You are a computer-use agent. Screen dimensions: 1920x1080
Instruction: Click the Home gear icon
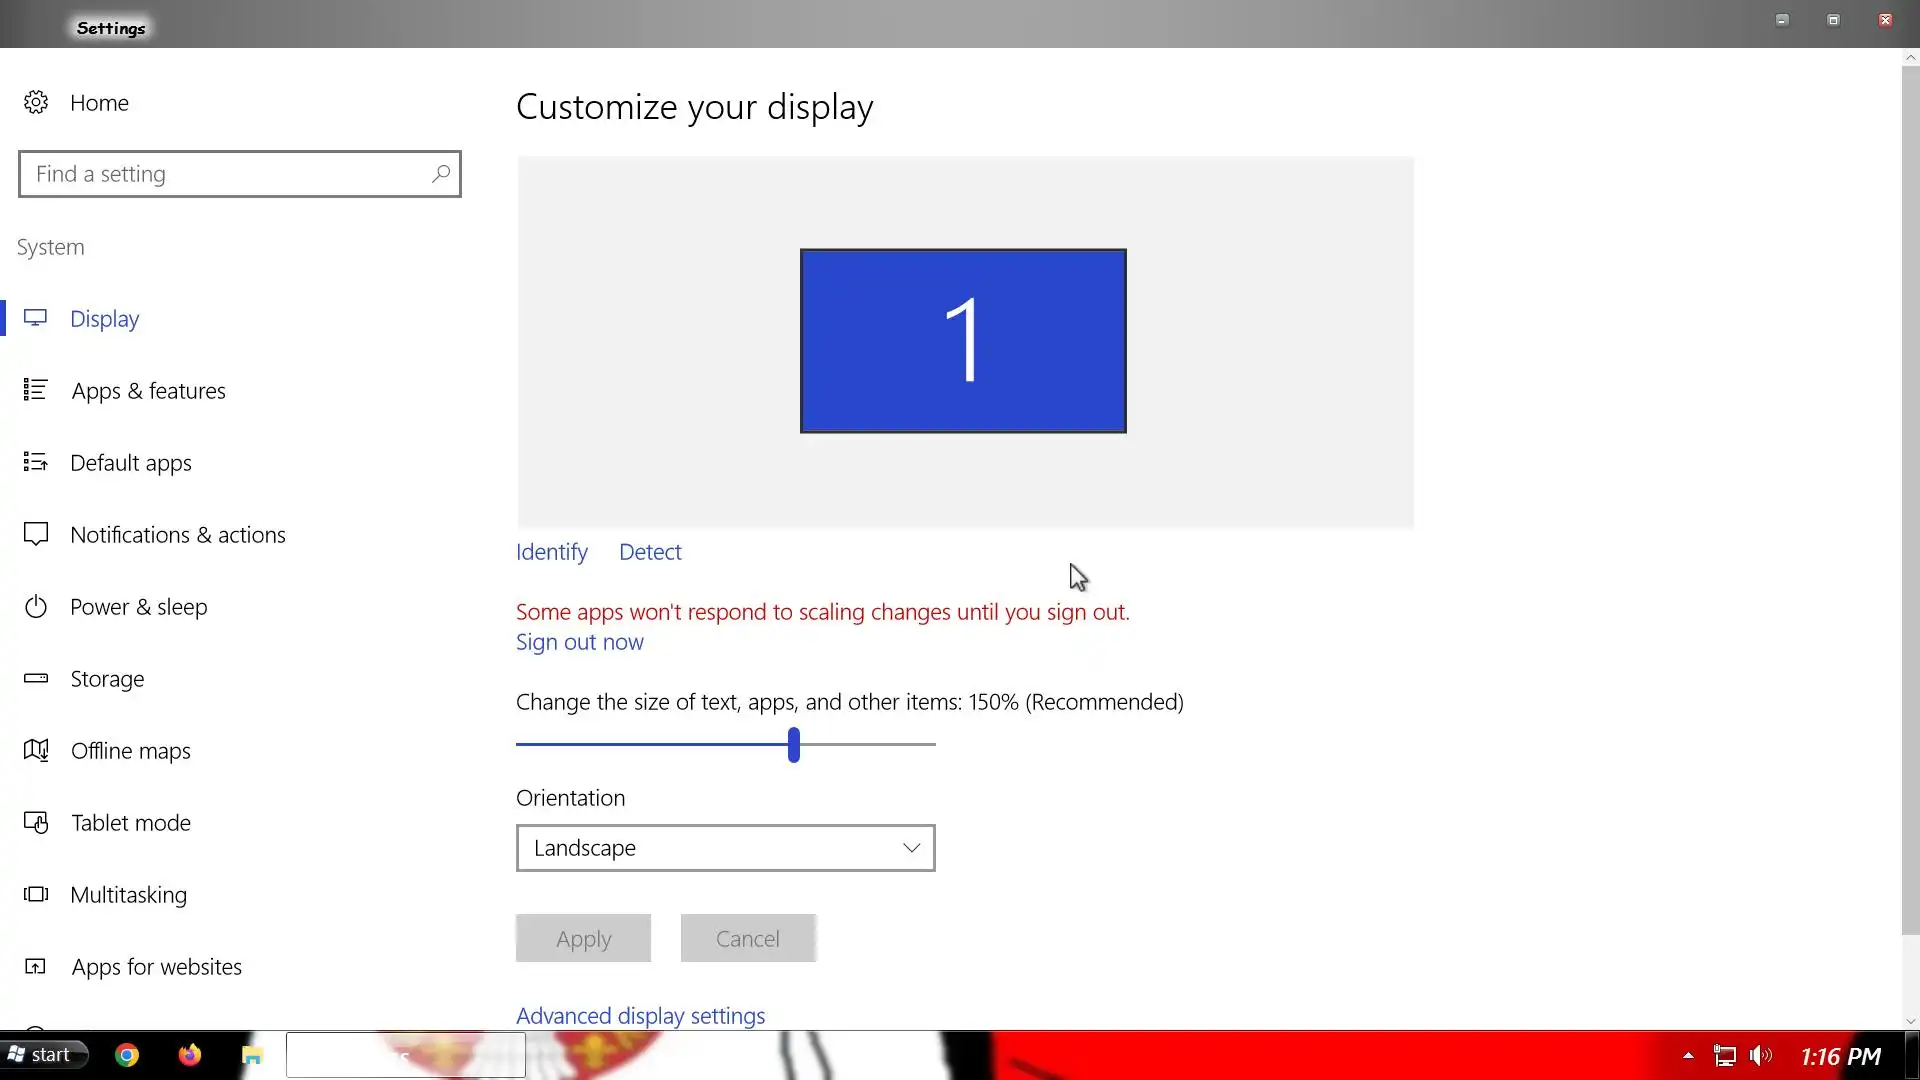36,103
